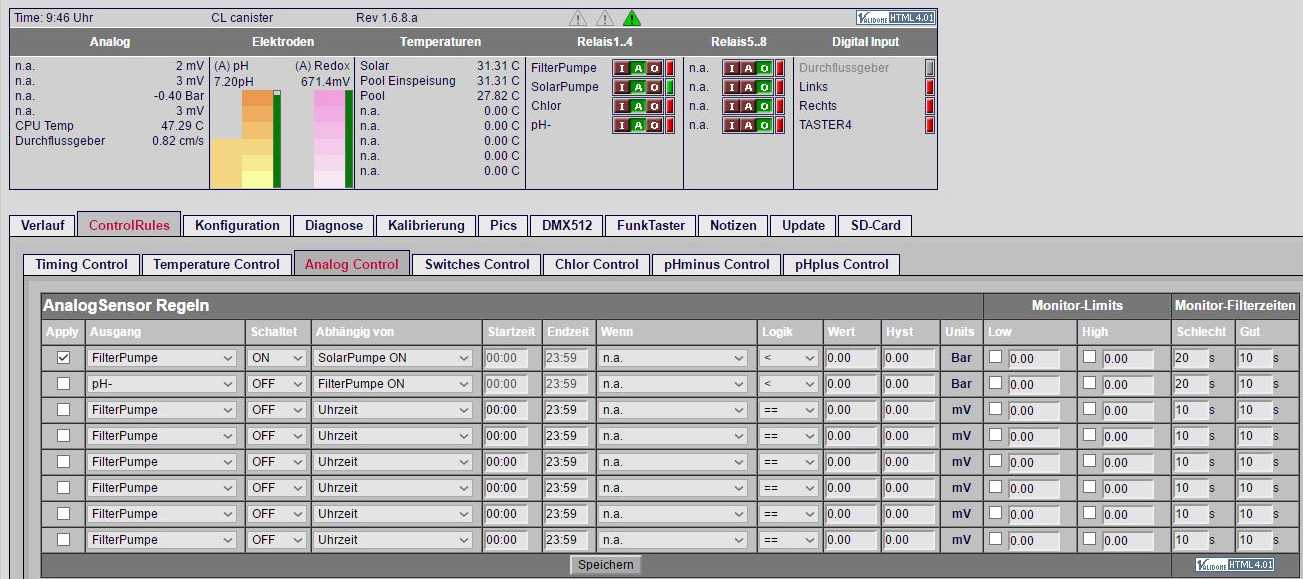Image resolution: width=1303 pixels, height=579 pixels.
Task: Click the 'Rev 1.6.8.a' version text
Action: pos(387,18)
